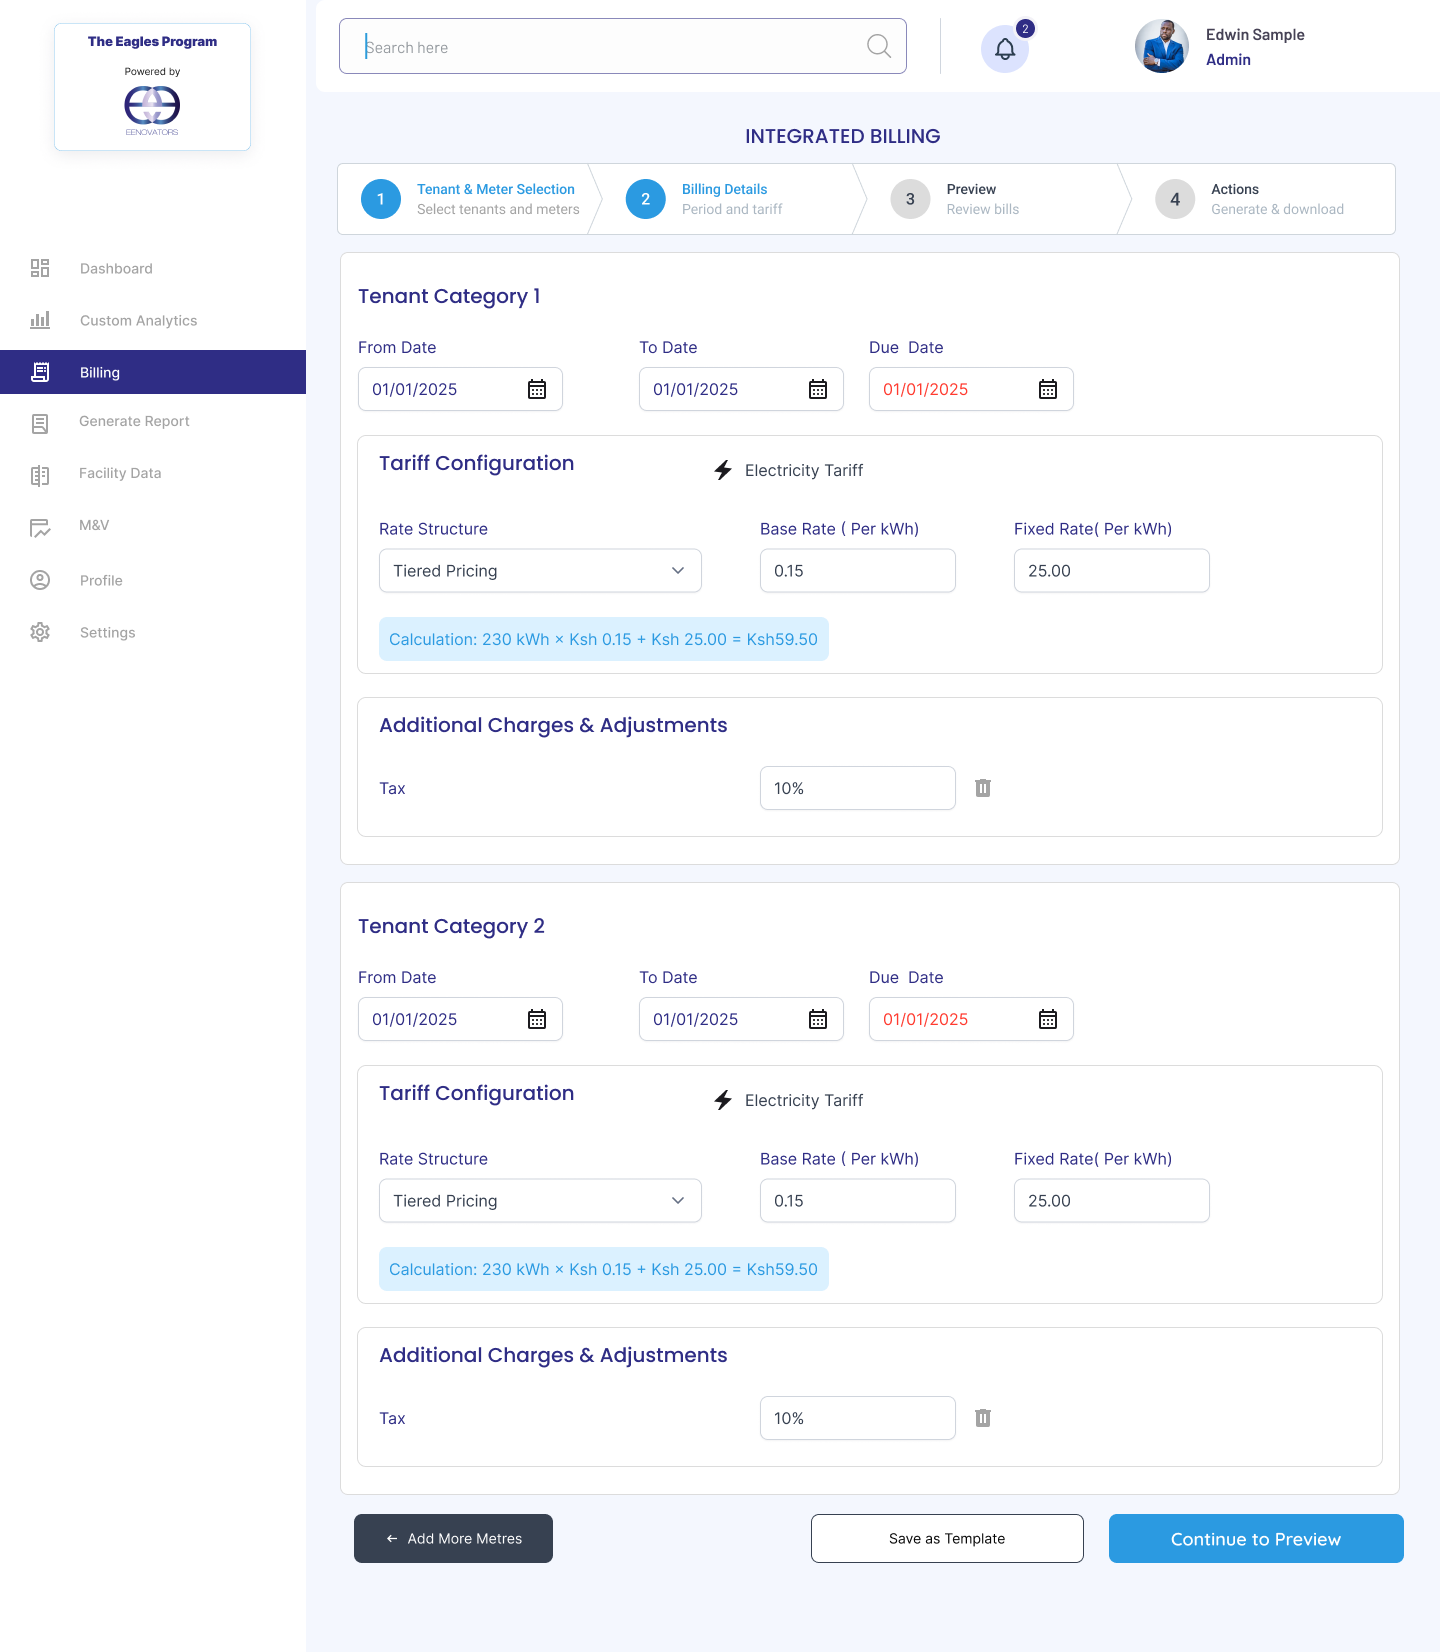Screen dimensions: 1440x1652
Task: Open calendar for Category 1 From Date
Action: coord(537,389)
